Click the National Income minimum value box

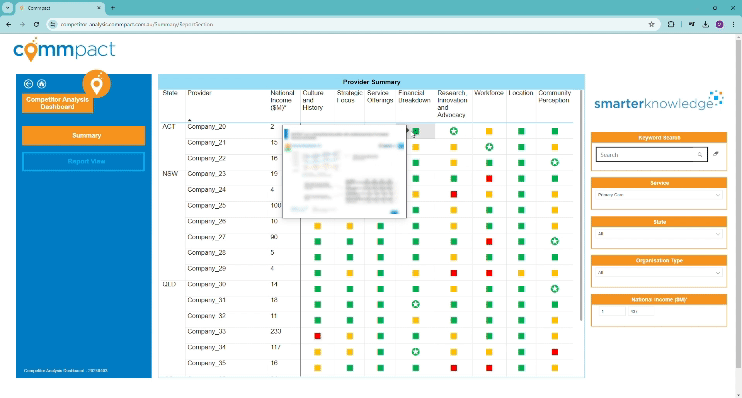pos(612,311)
